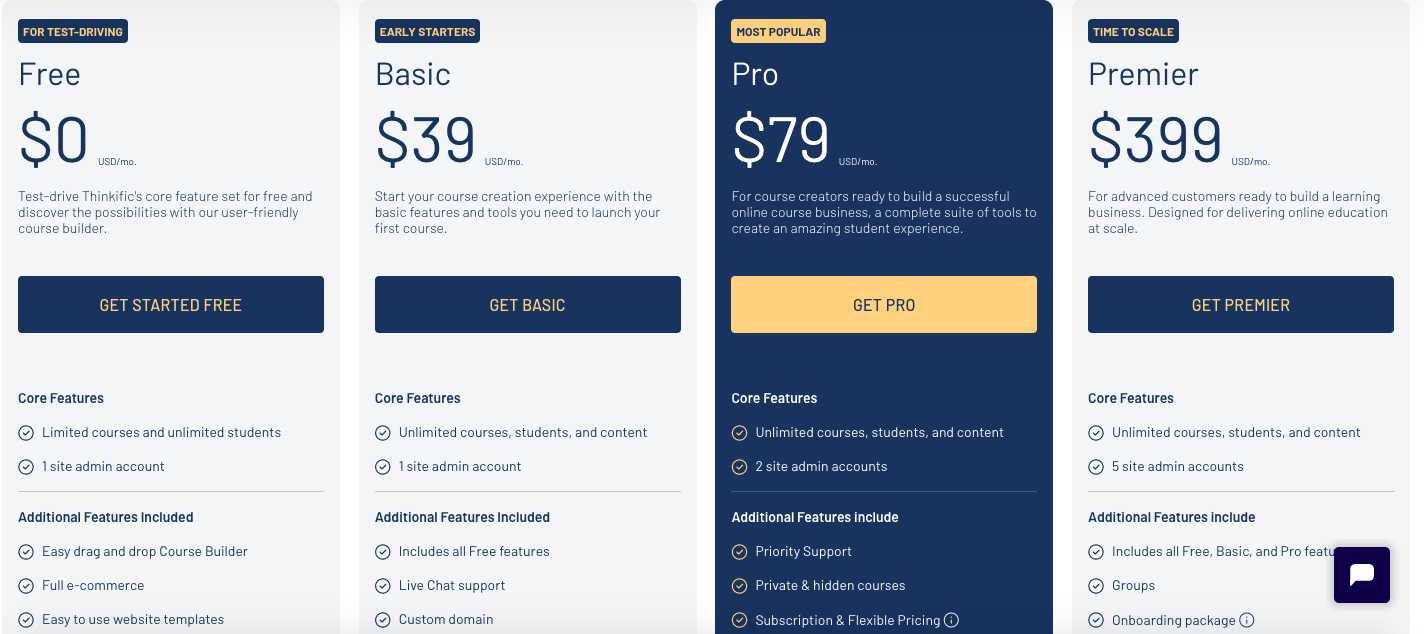Click the Most Popular badge on Pro

(778, 32)
